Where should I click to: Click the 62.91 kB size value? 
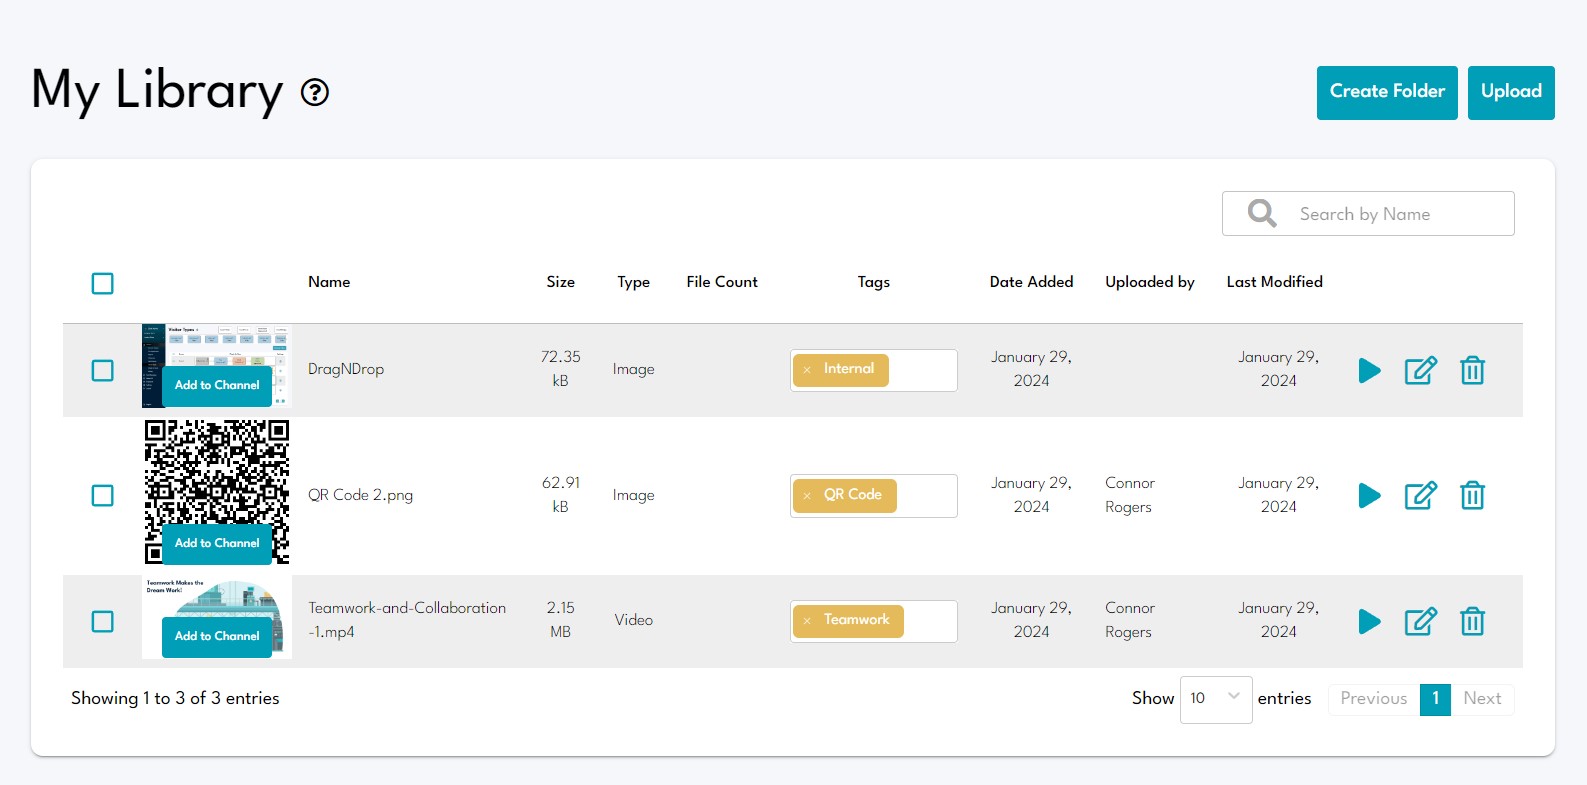coord(560,495)
